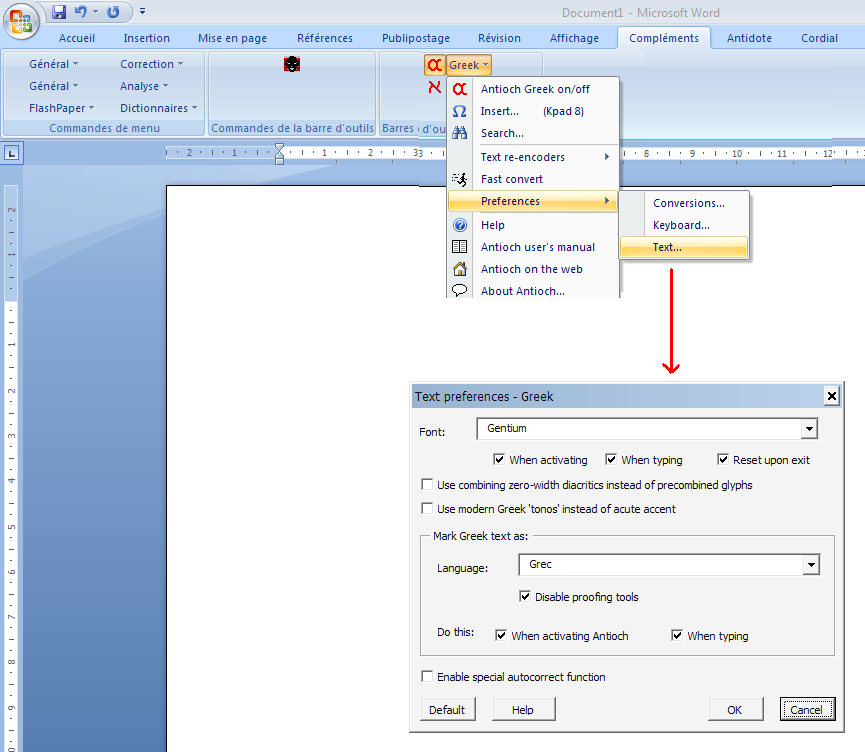Click the binoculars icon beside Search
The width and height of the screenshot is (865, 752).
point(460,133)
